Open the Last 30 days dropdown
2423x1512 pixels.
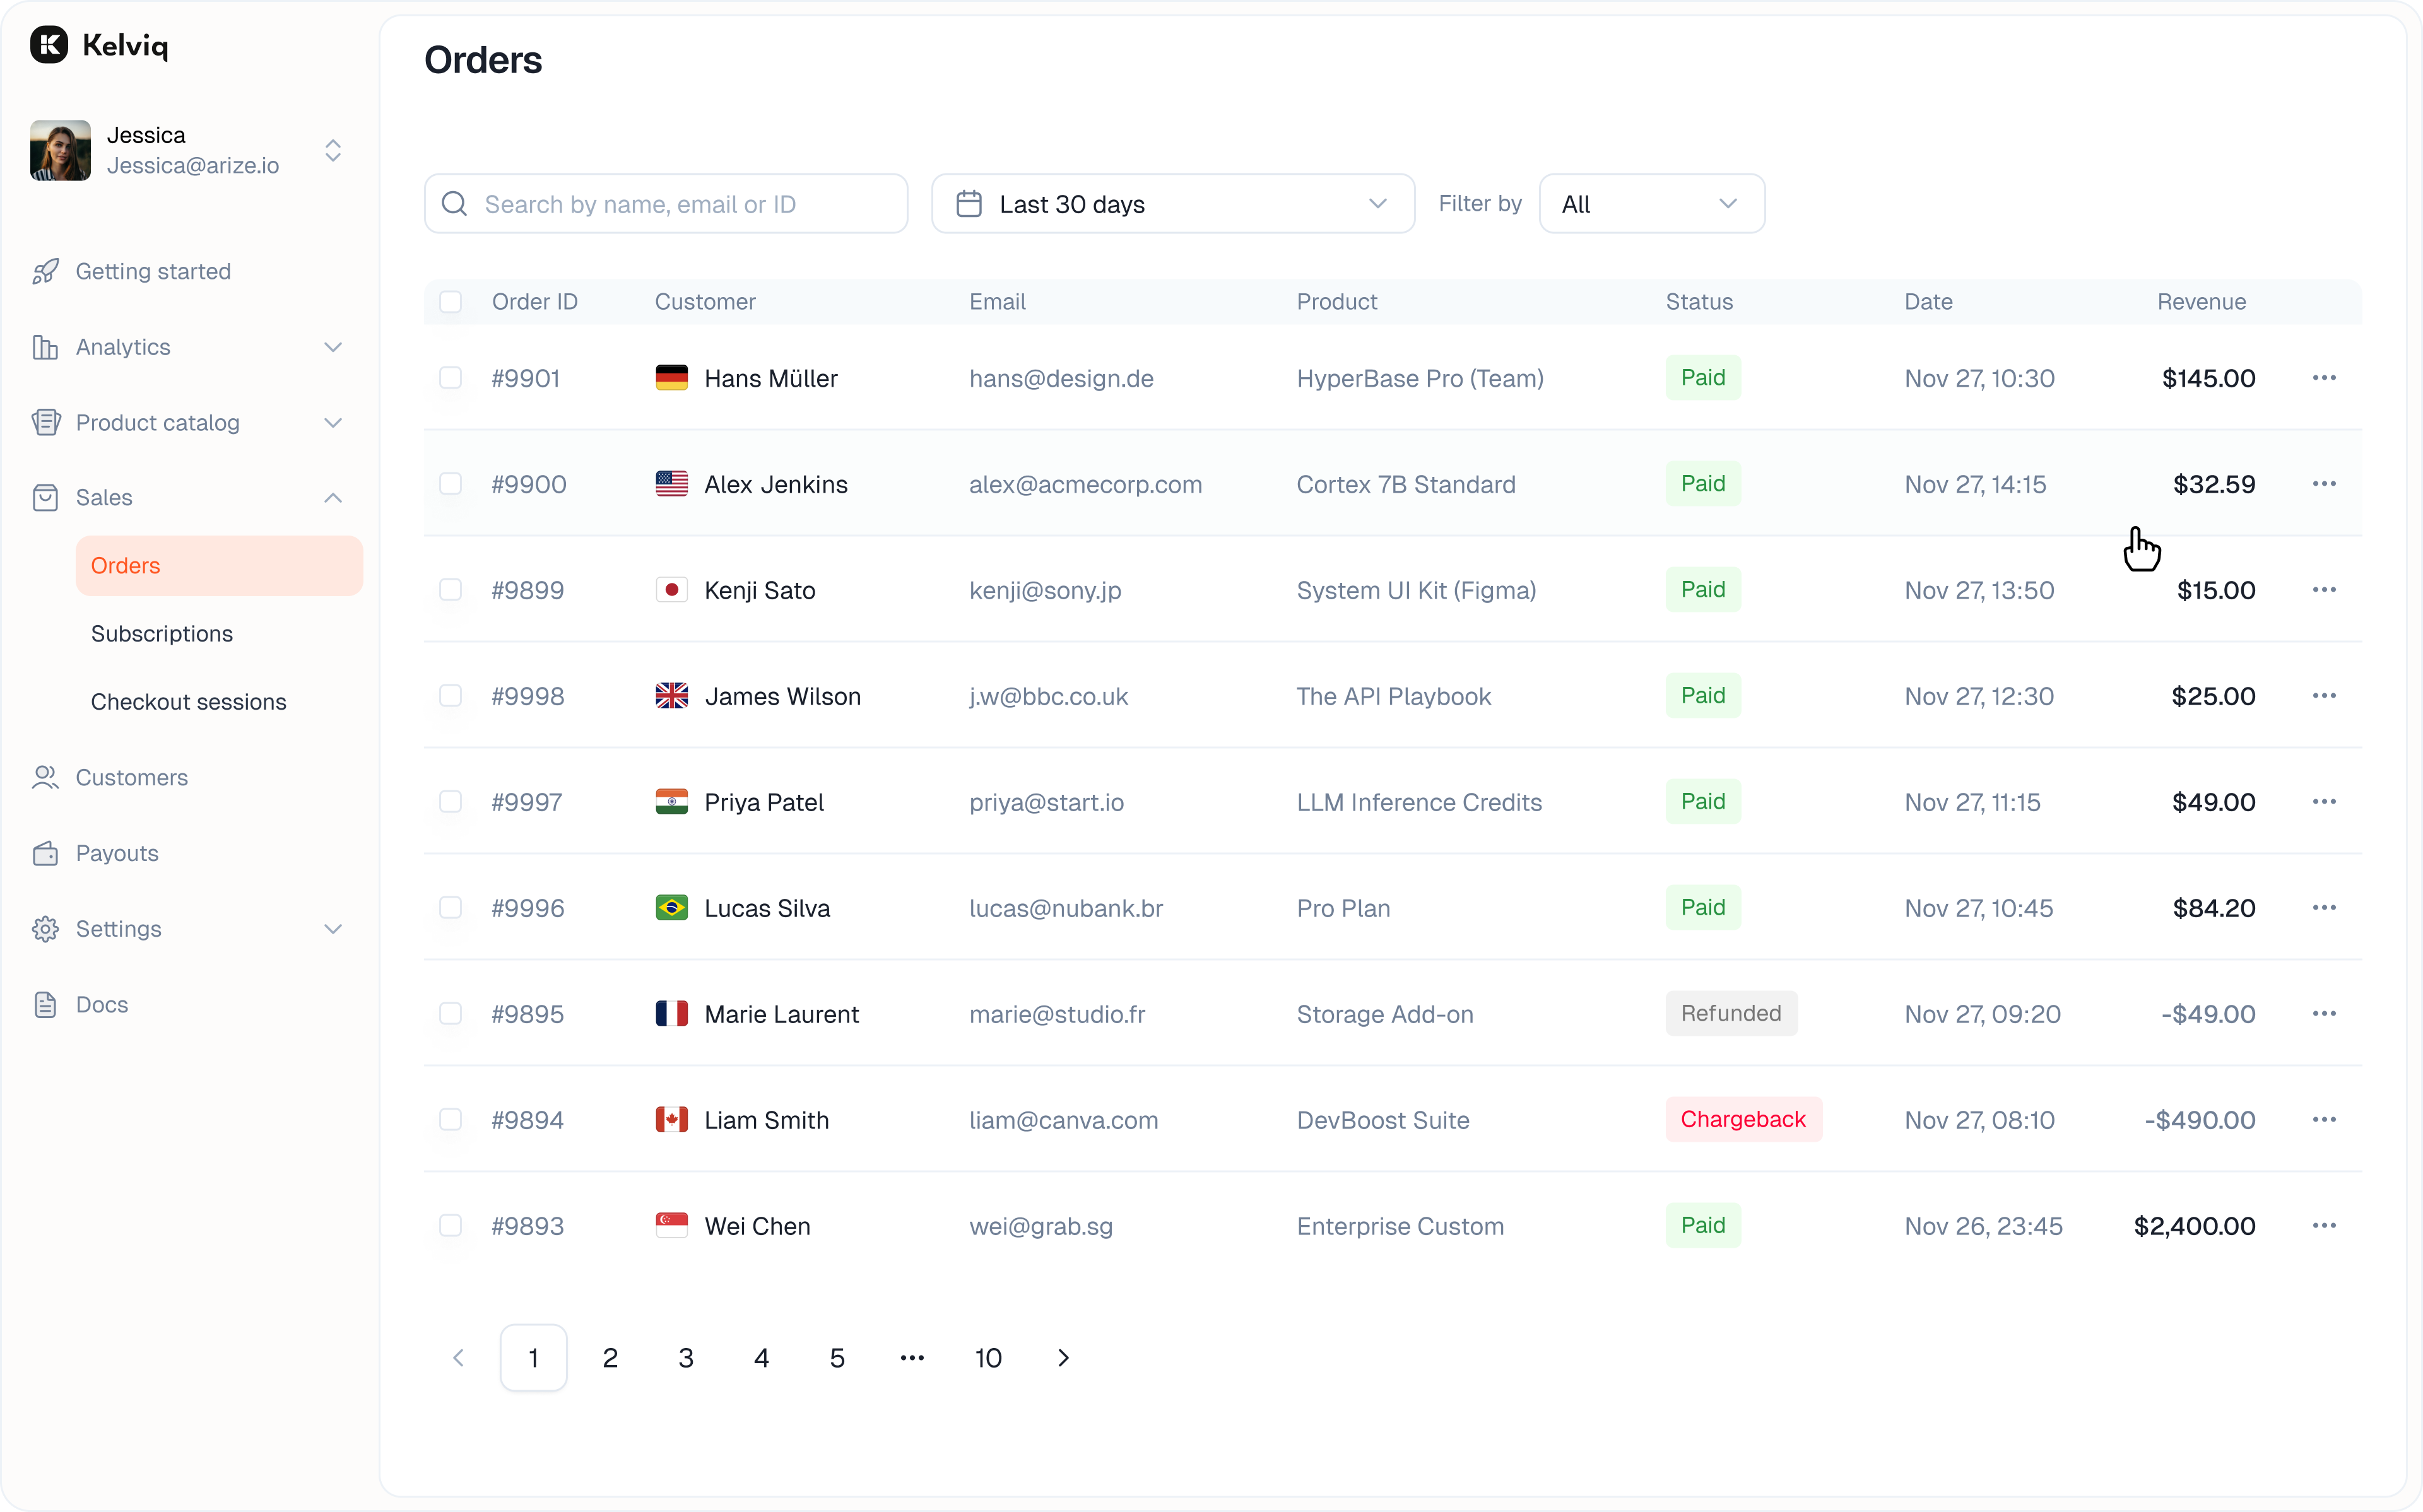click(1172, 204)
